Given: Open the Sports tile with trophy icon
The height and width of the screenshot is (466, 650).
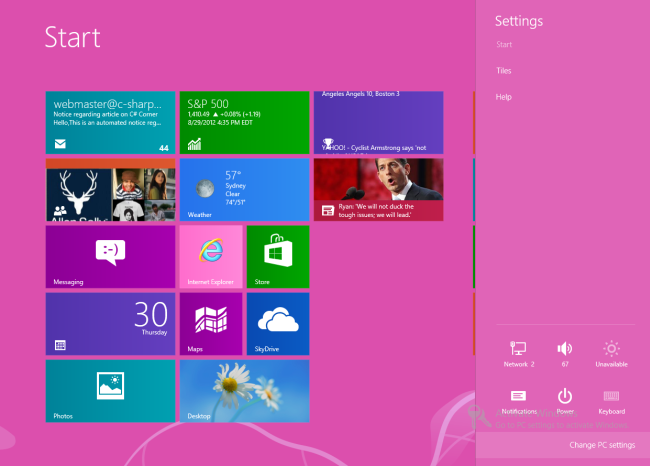Looking at the screenshot, I should pos(378,123).
